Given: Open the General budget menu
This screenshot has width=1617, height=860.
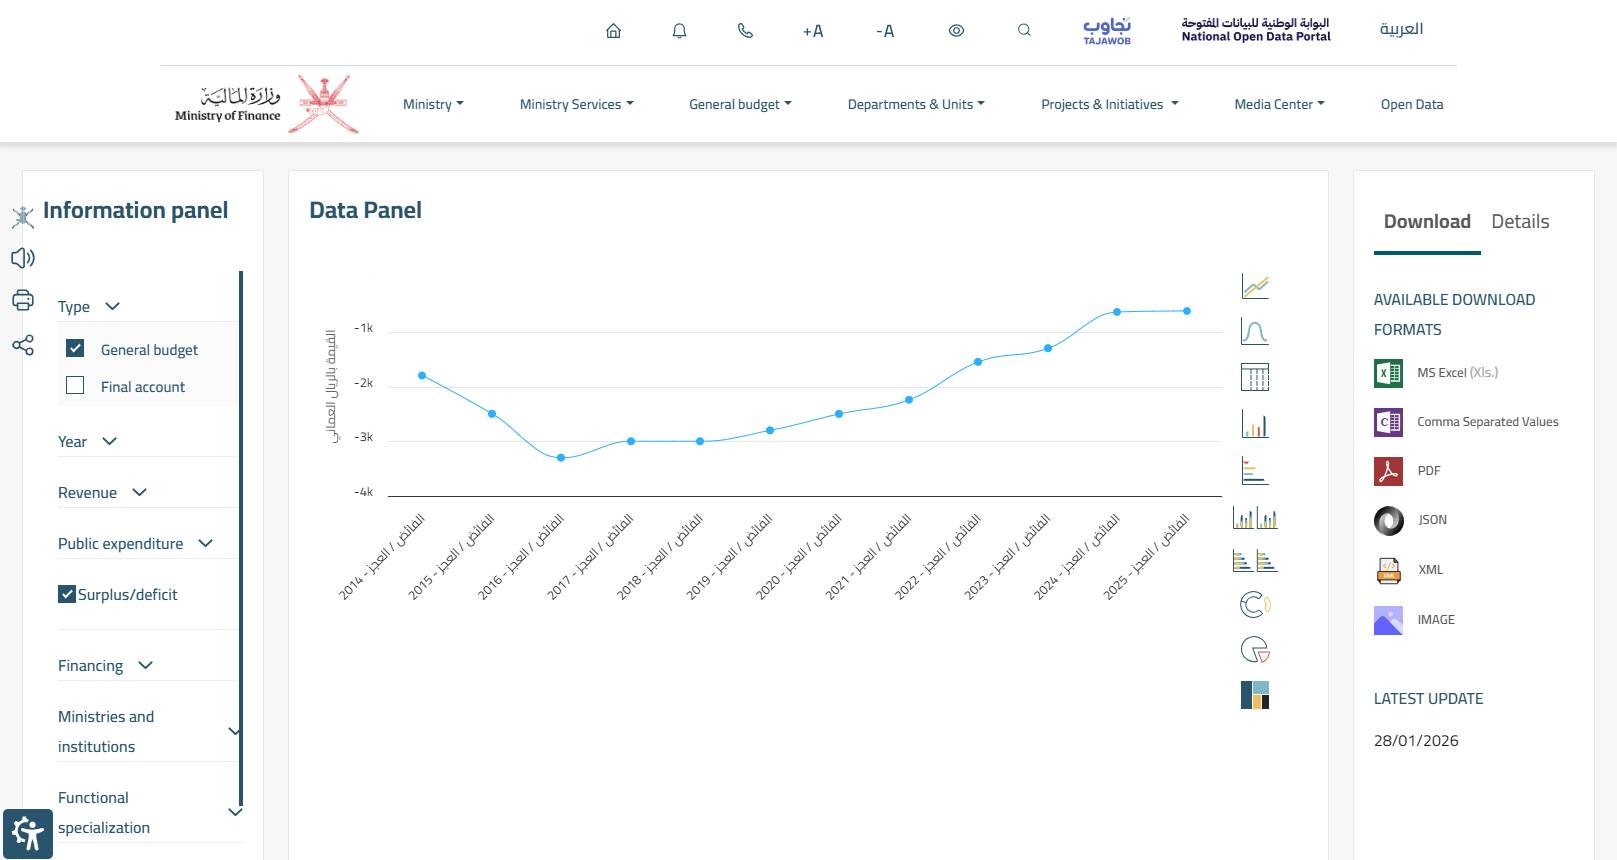Looking at the screenshot, I should pyautogui.click(x=740, y=104).
